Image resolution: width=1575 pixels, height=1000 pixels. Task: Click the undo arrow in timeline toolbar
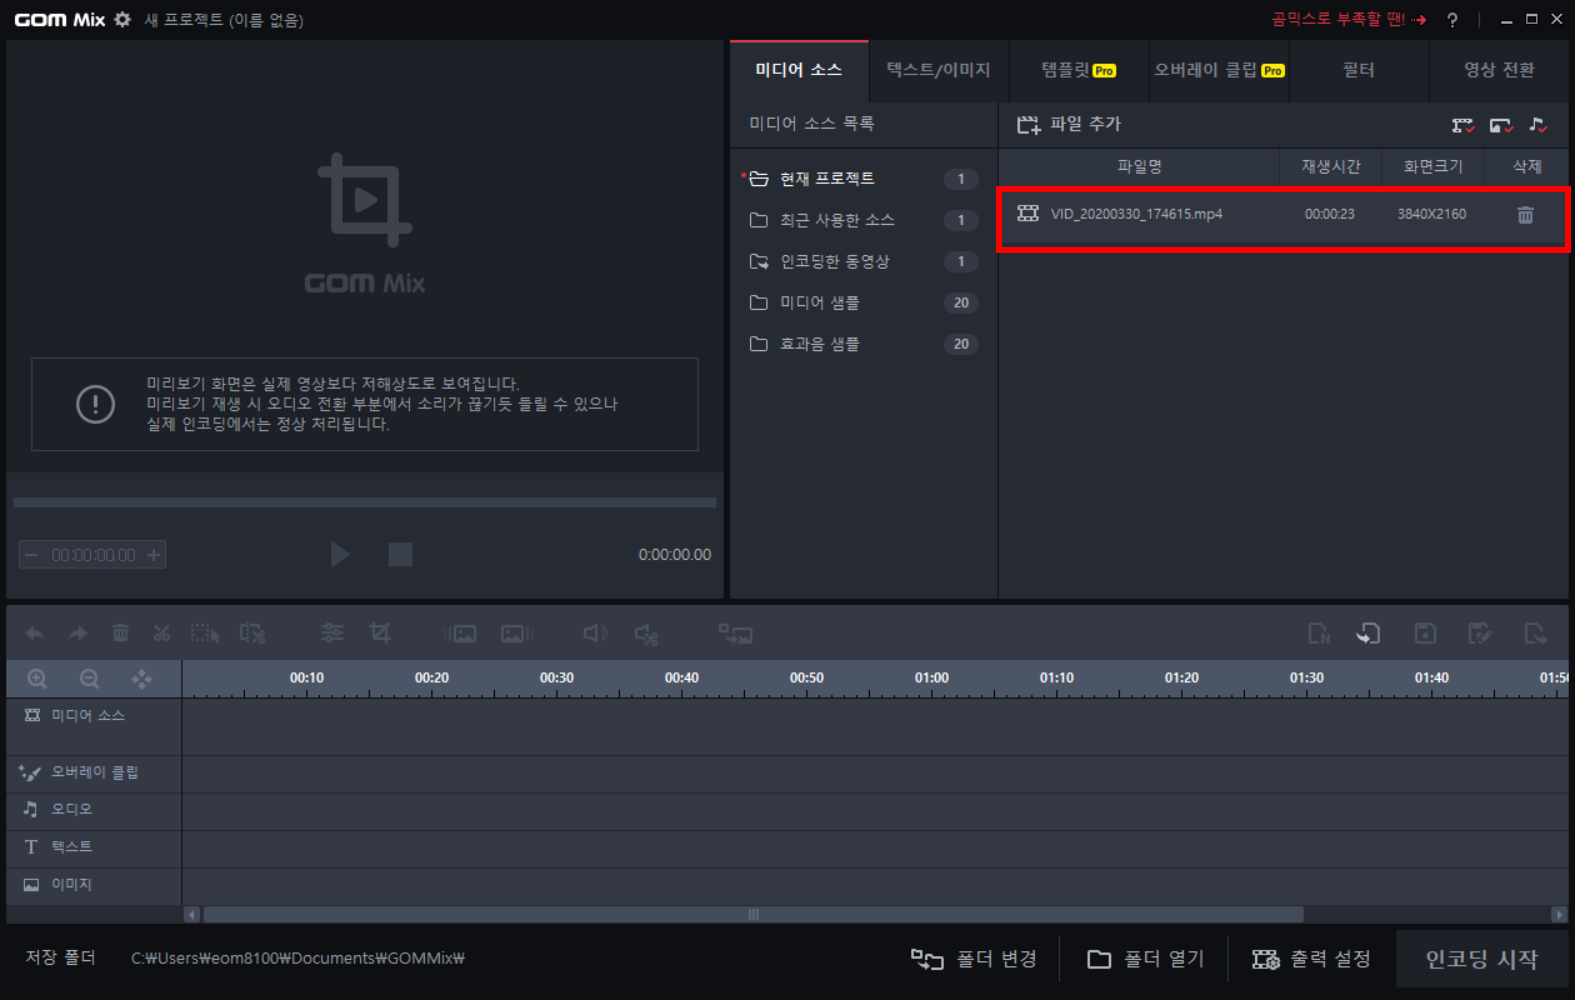point(34,633)
